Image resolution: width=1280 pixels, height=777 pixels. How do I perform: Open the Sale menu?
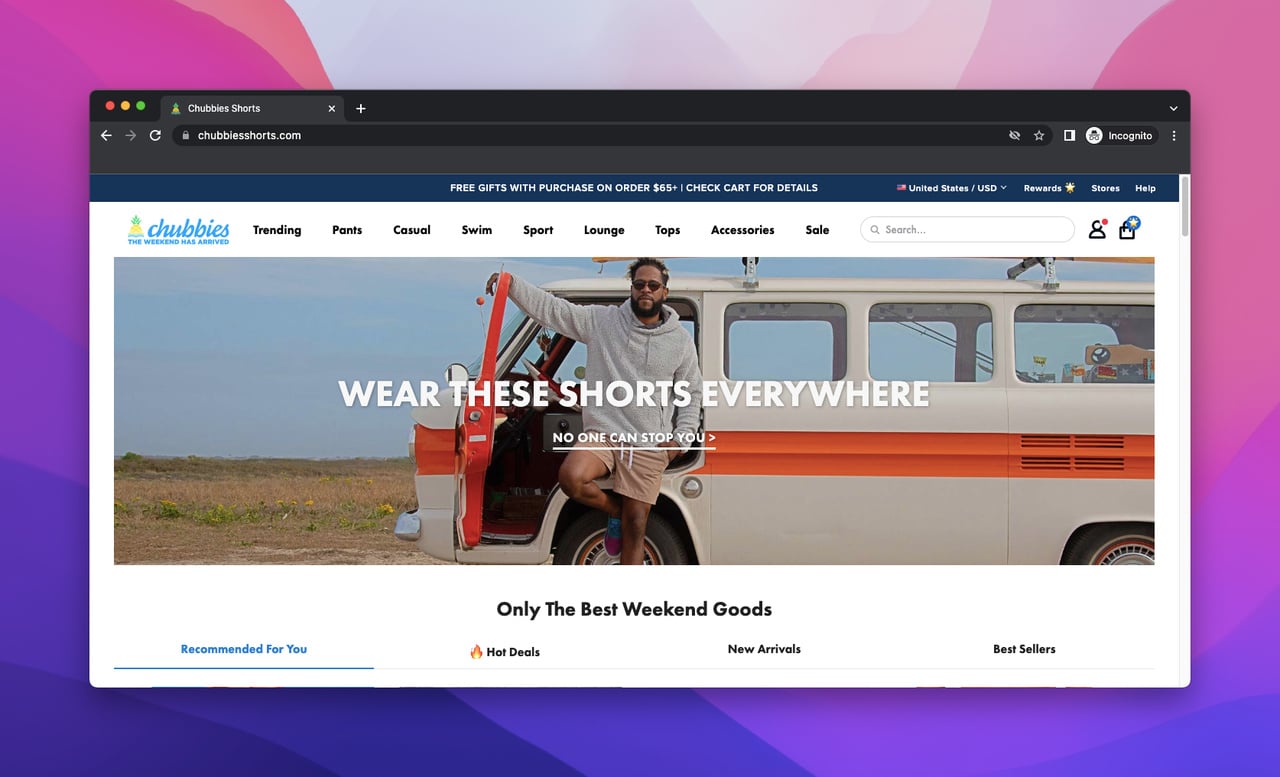[x=817, y=230]
